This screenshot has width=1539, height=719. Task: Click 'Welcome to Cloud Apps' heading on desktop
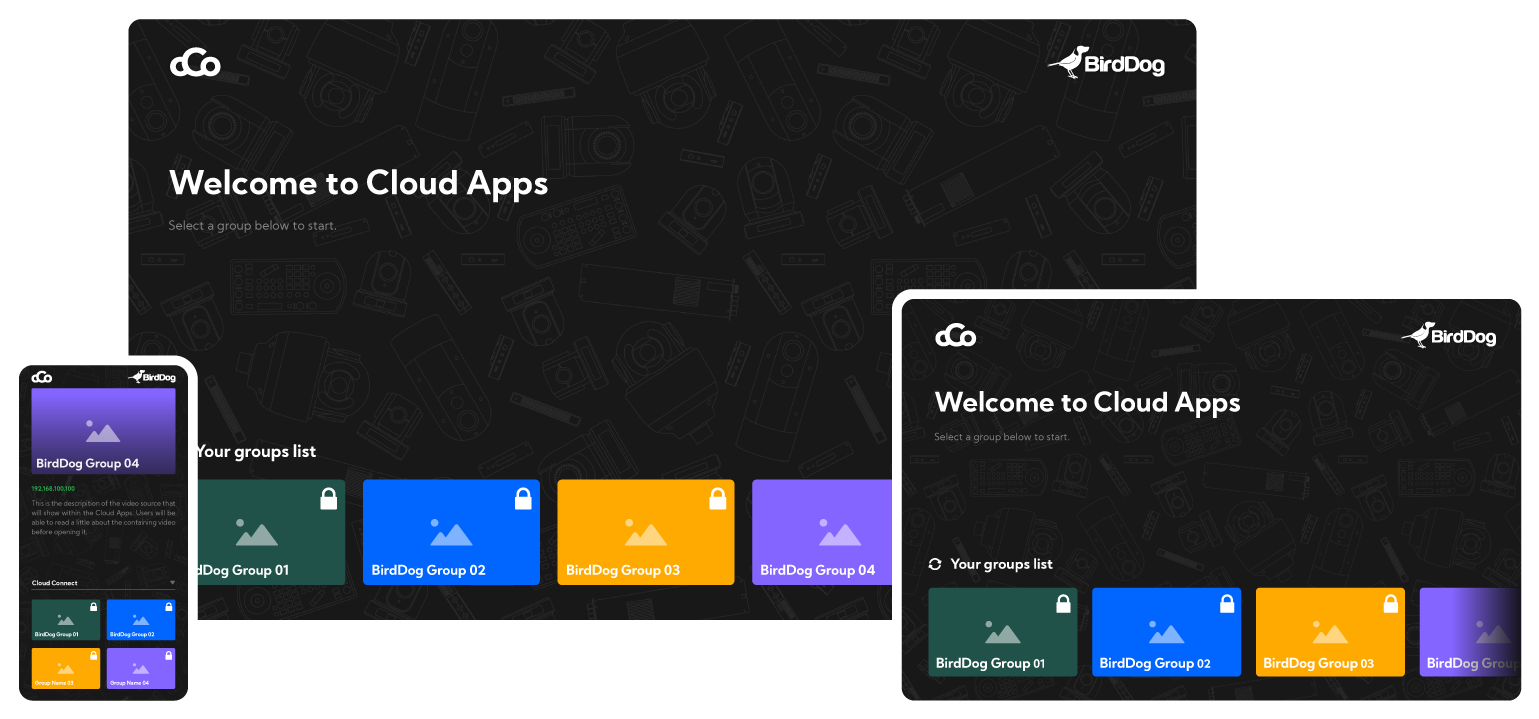tap(358, 183)
